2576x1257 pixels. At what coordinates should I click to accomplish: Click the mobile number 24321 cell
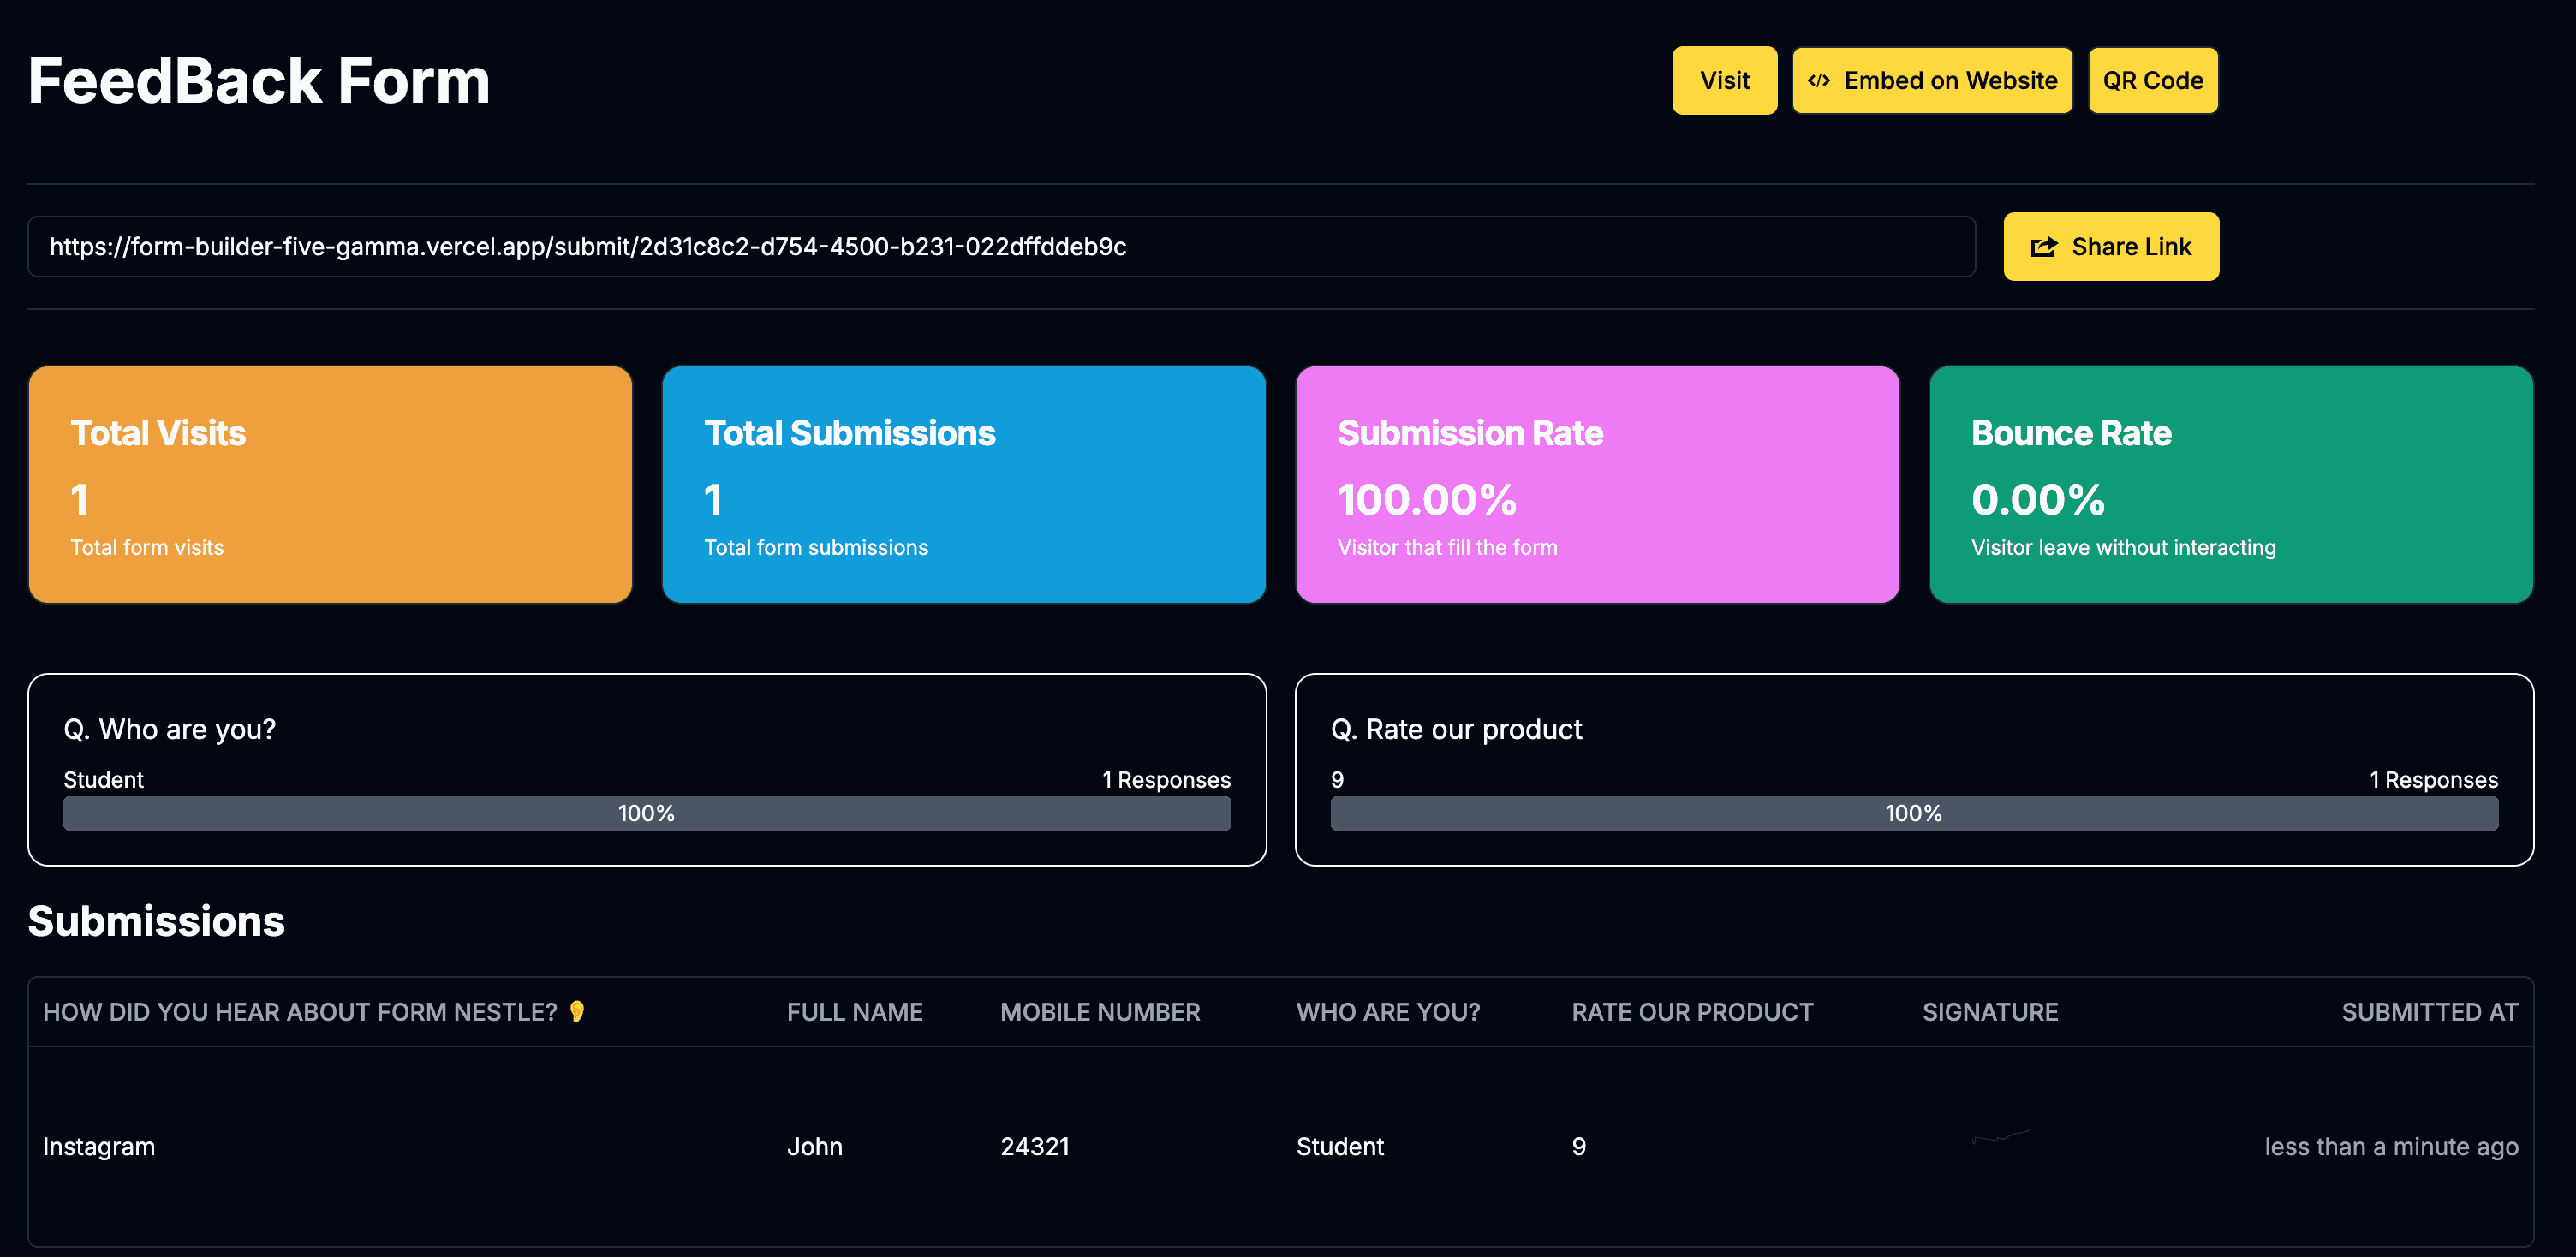click(1035, 1146)
